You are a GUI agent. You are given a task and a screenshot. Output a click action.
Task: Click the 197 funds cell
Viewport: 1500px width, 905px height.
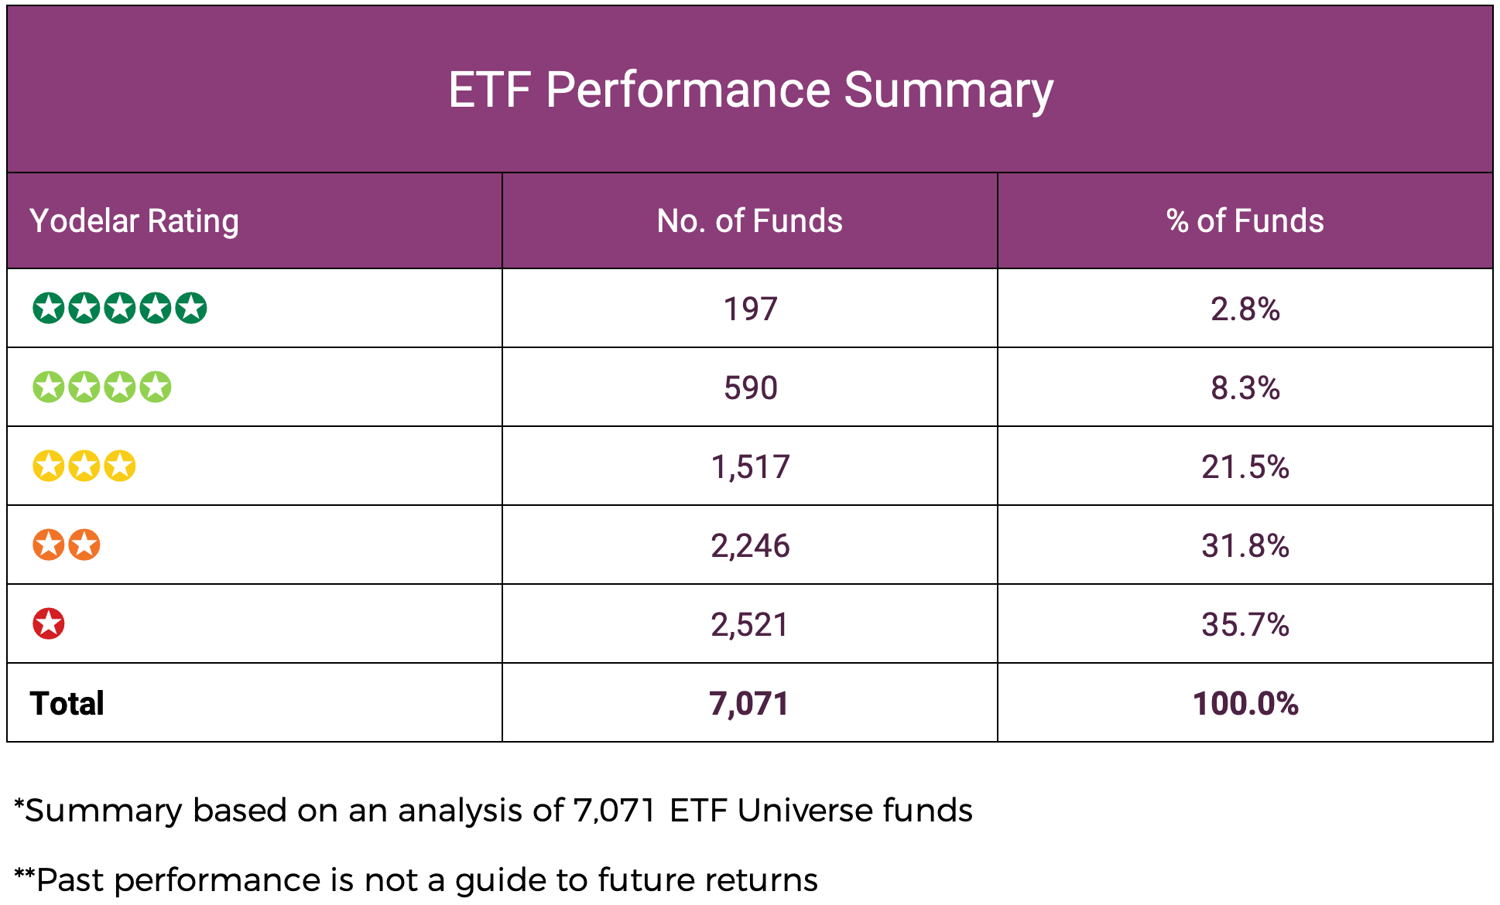point(750,309)
